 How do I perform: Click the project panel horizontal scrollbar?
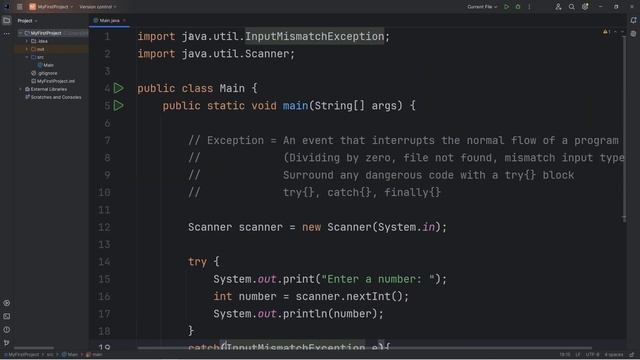[x=34, y=348]
